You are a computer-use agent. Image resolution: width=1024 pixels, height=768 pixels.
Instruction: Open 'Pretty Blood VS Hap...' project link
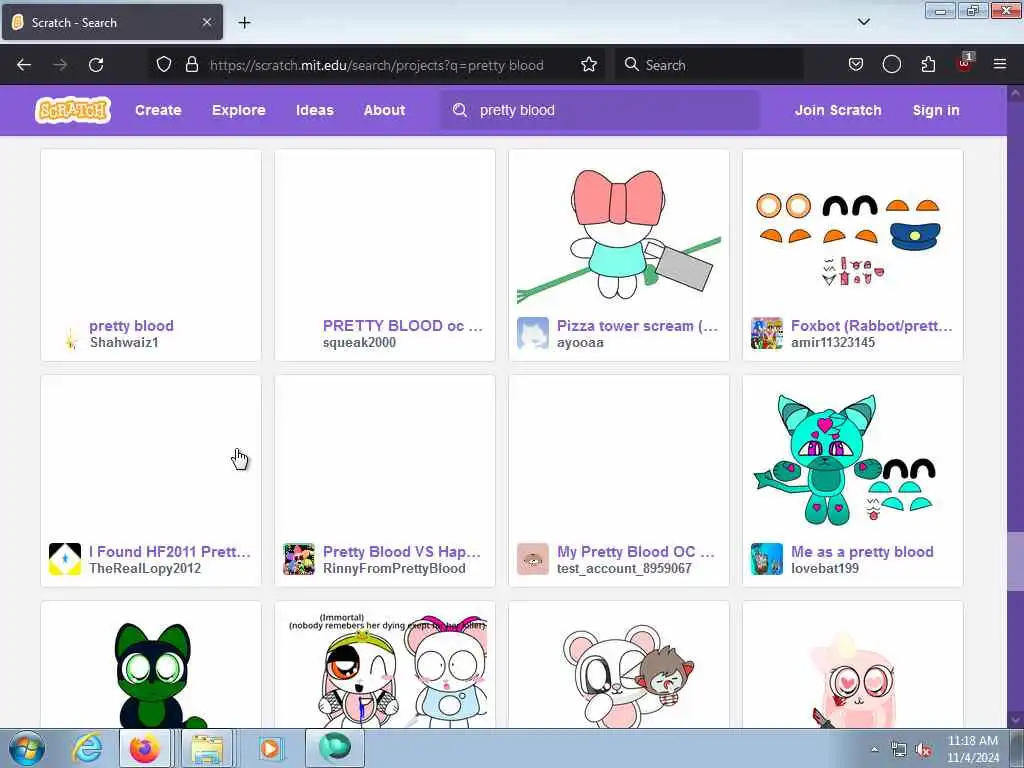(402, 551)
